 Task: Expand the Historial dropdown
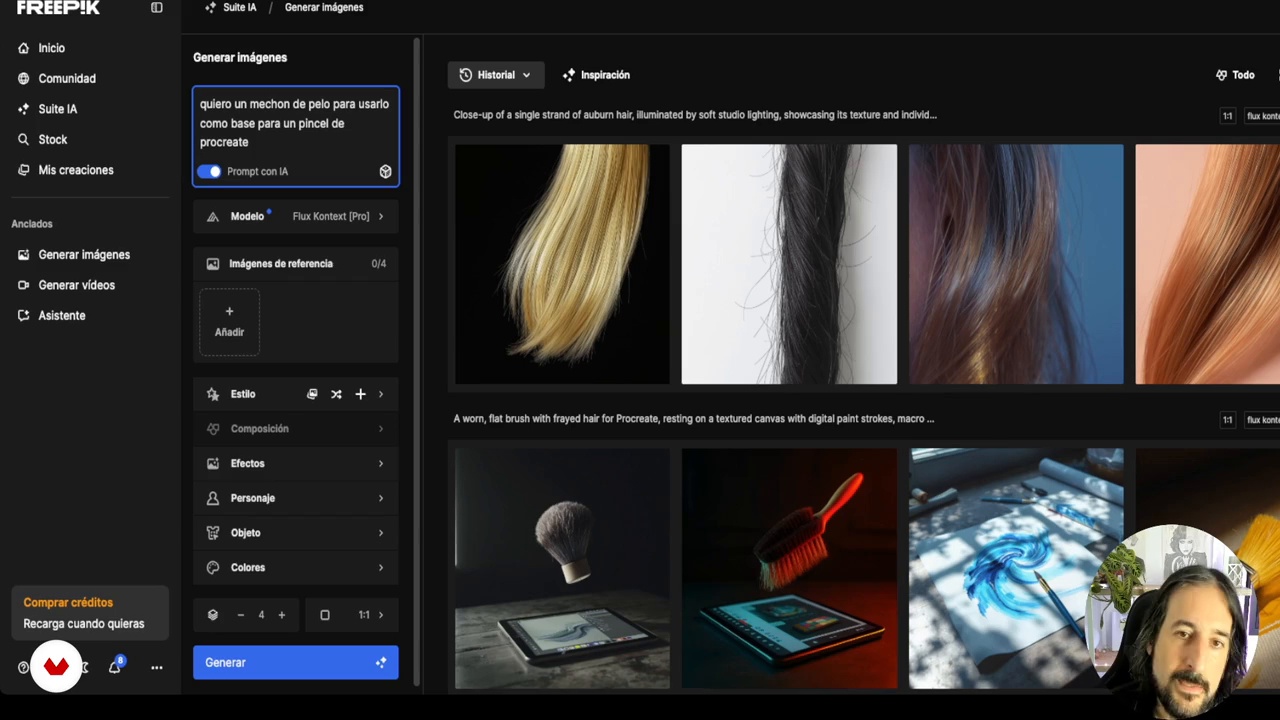coord(495,75)
